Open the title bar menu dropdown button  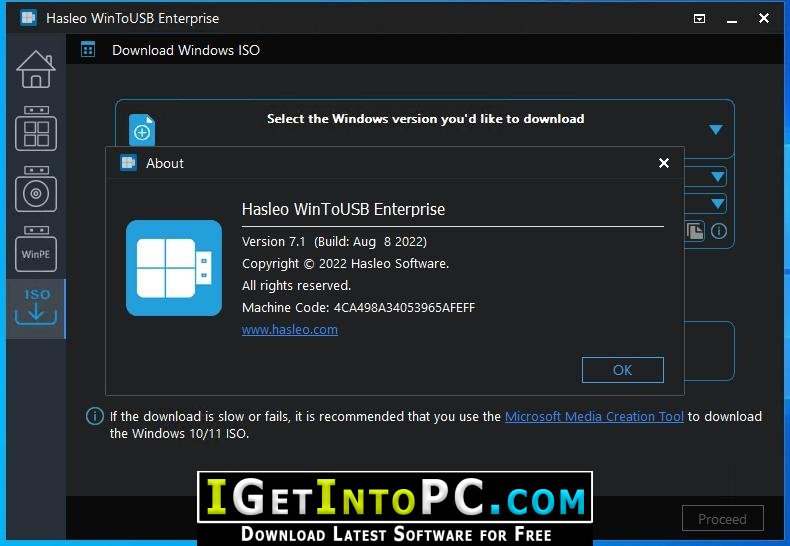[699, 19]
